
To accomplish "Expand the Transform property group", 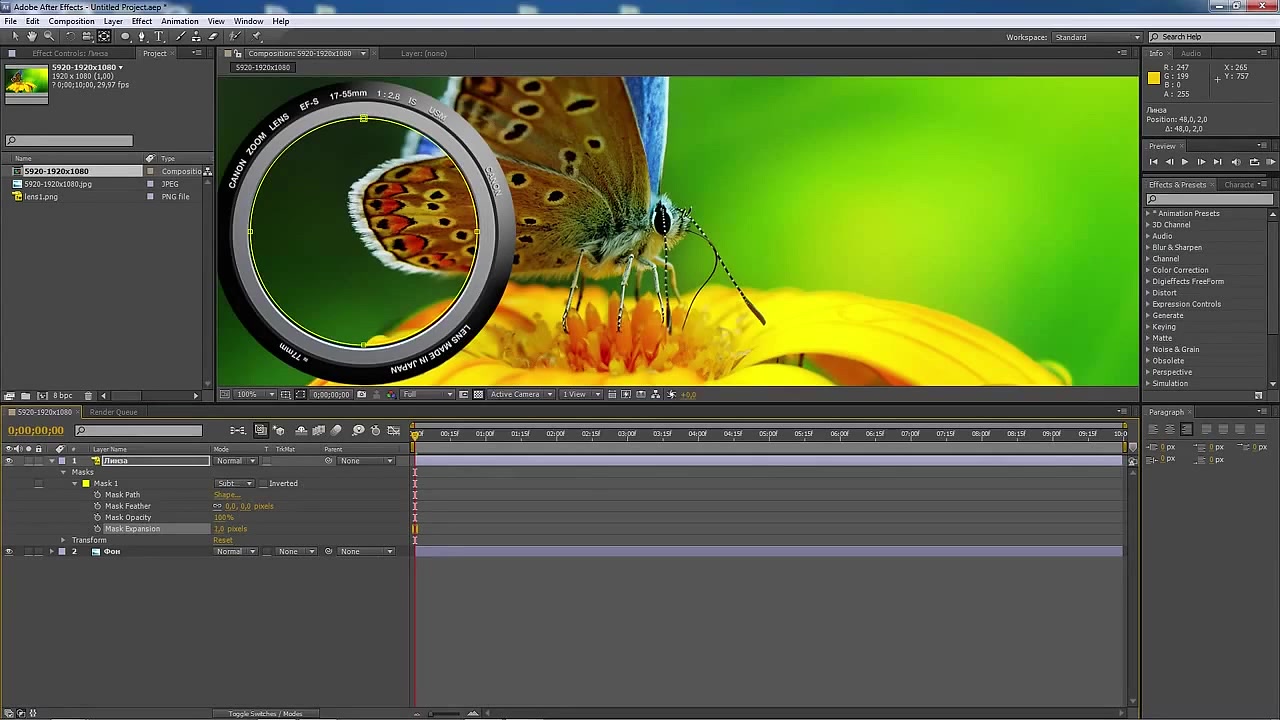I will click(x=63, y=540).
